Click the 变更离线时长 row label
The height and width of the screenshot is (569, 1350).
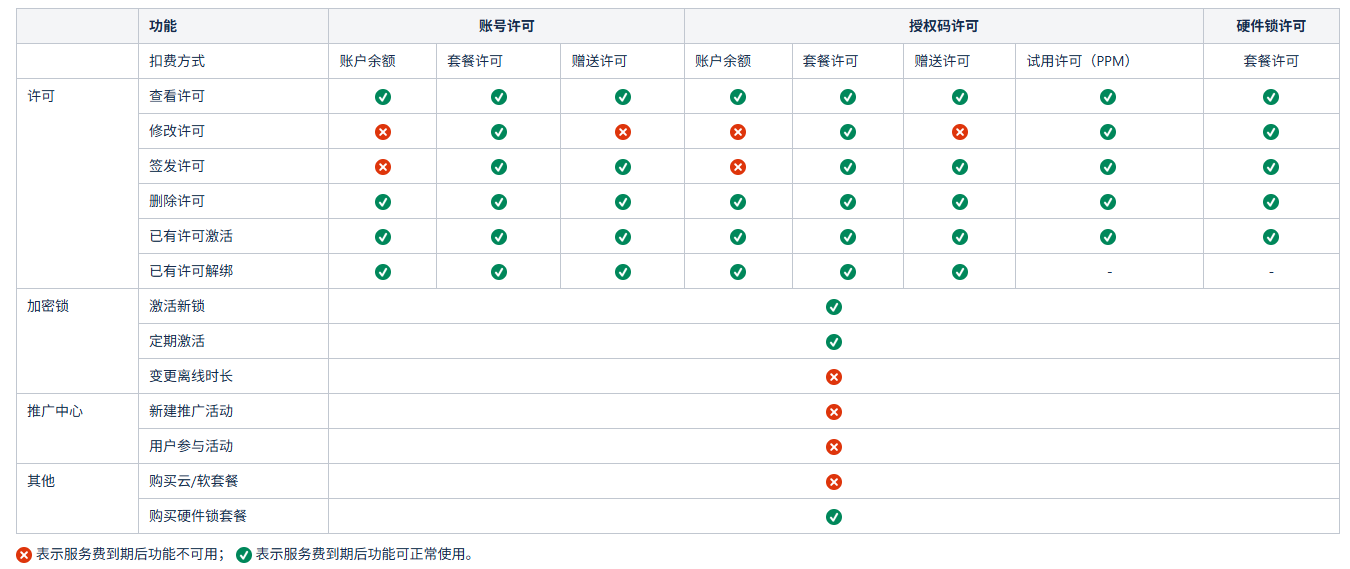coord(191,377)
